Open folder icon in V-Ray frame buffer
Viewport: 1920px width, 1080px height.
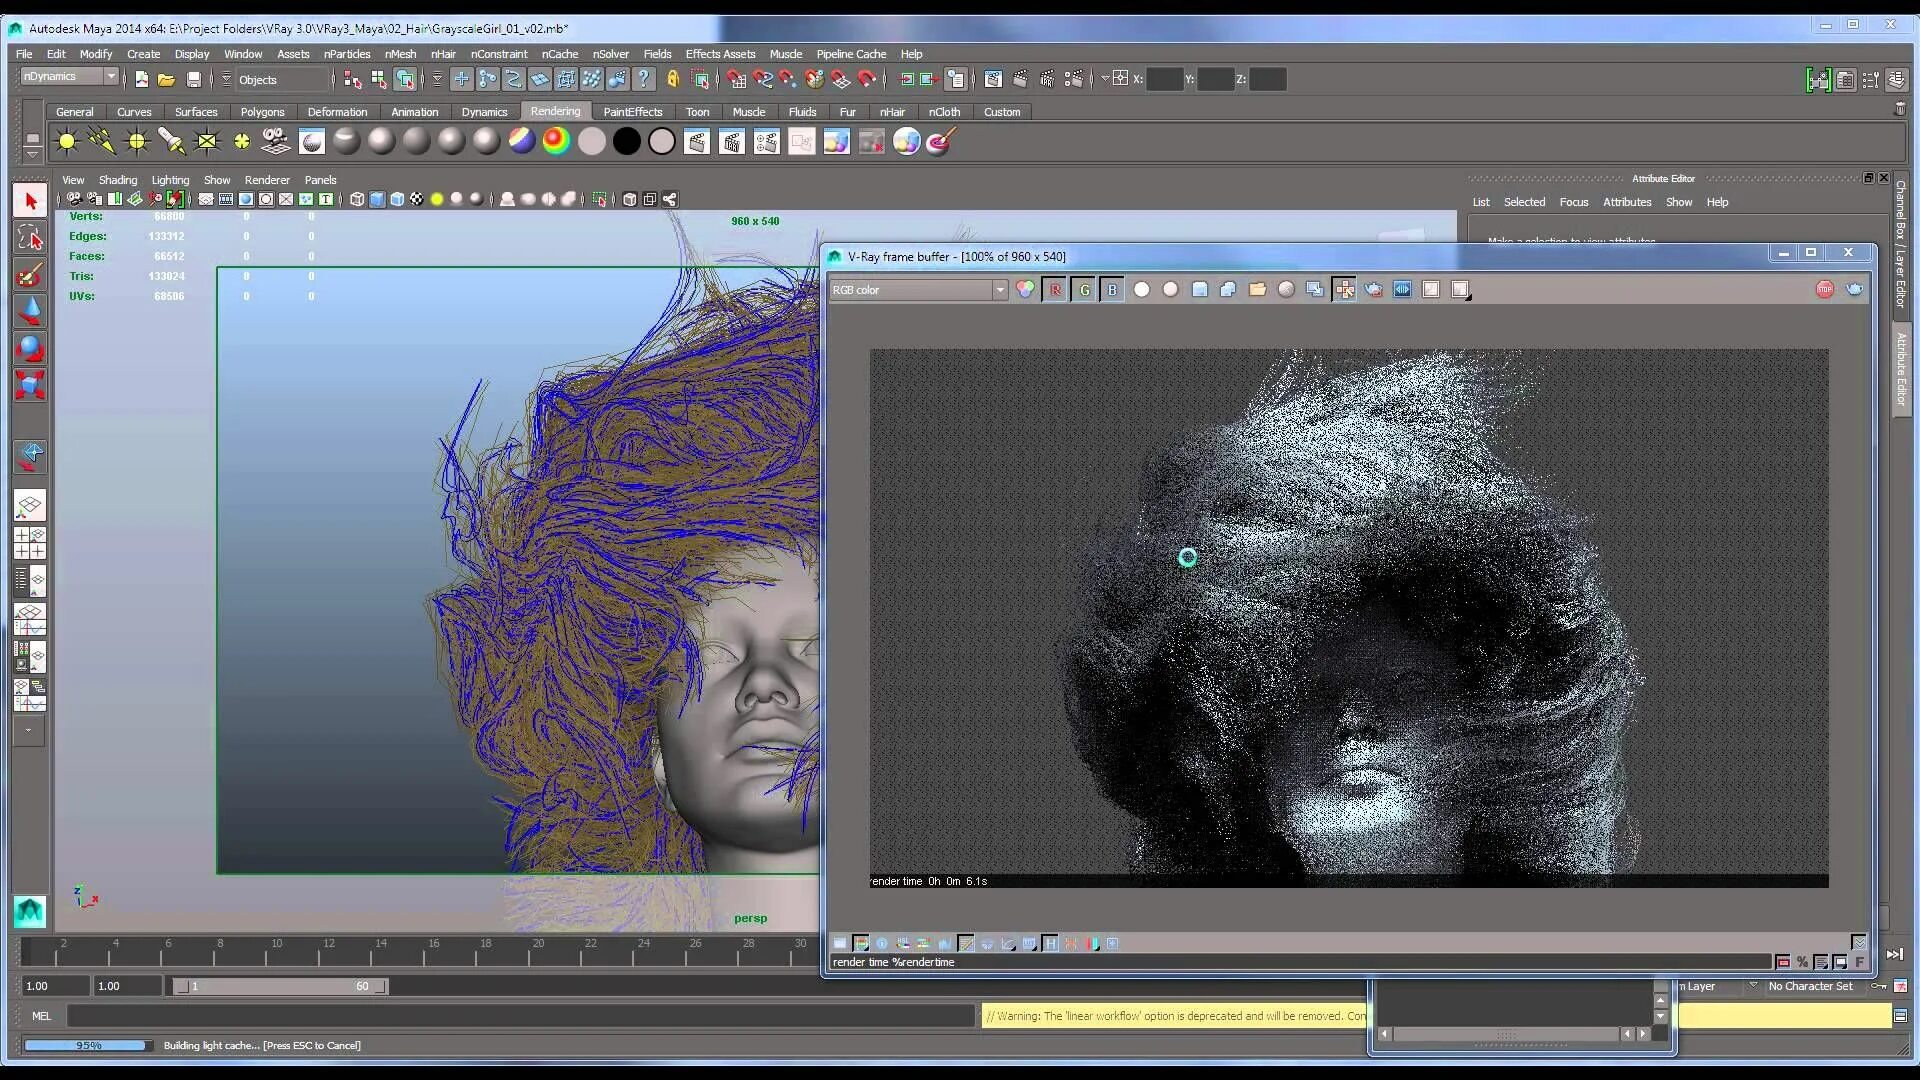click(1257, 290)
